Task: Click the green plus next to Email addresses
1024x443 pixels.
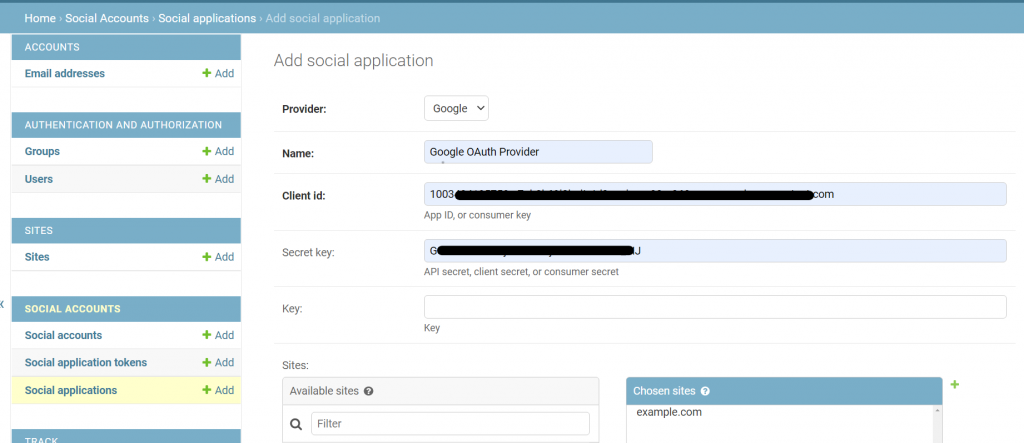Action: click(x=207, y=73)
